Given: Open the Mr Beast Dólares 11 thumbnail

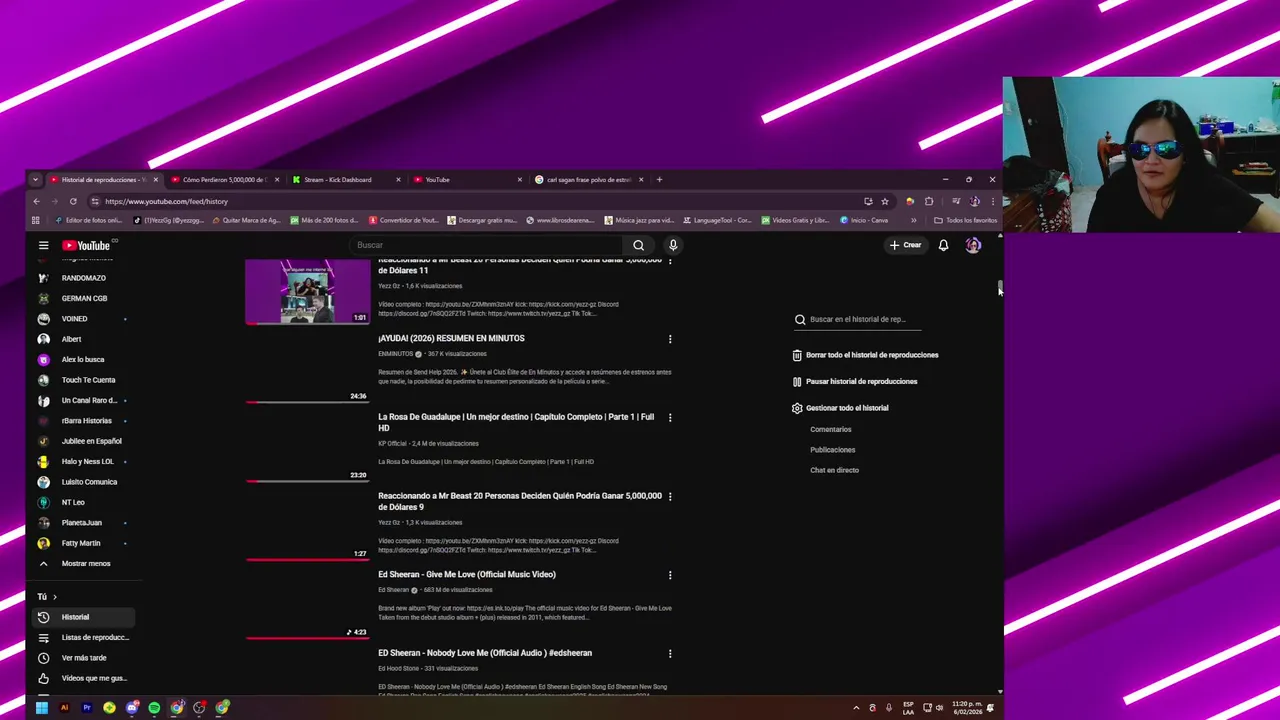Looking at the screenshot, I should point(308,291).
